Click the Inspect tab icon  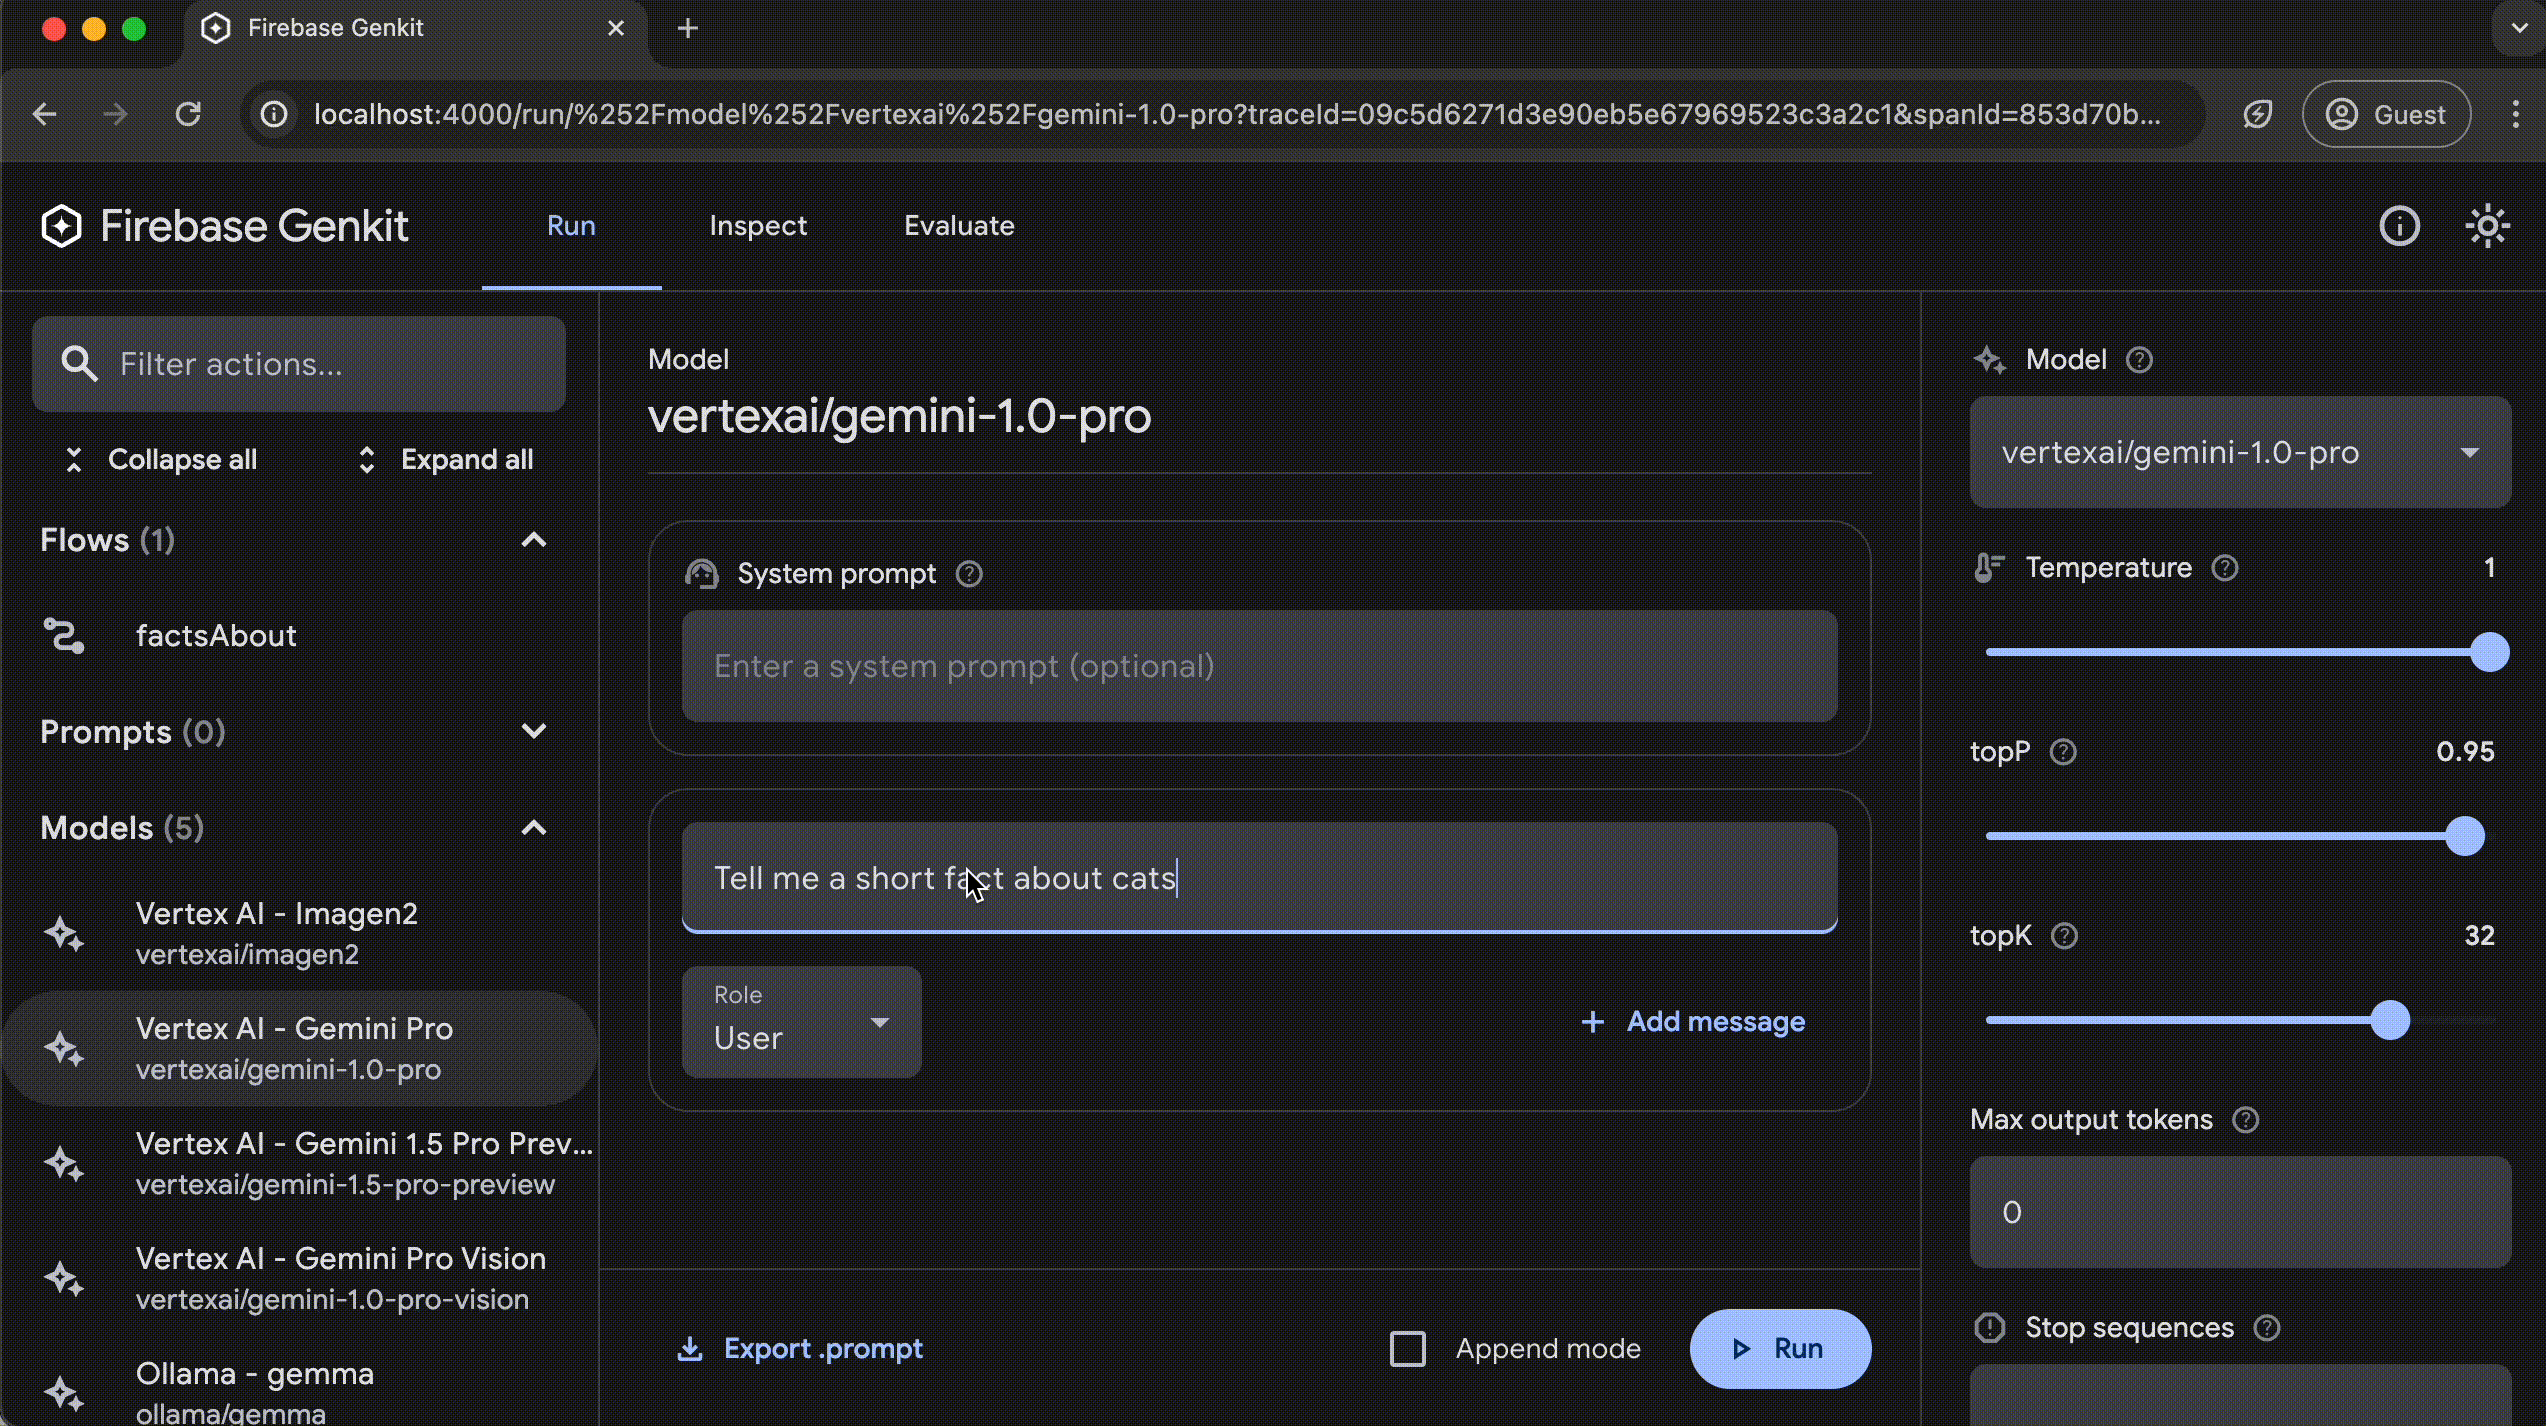click(x=757, y=226)
